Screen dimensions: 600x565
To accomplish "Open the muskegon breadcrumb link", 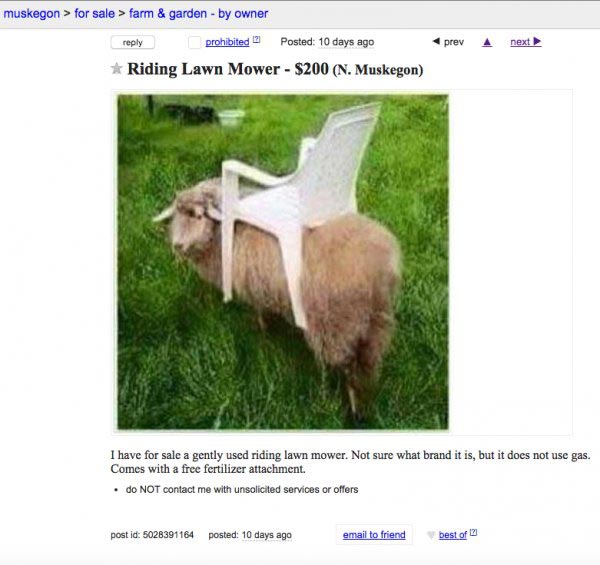I will pyautogui.click(x=32, y=14).
